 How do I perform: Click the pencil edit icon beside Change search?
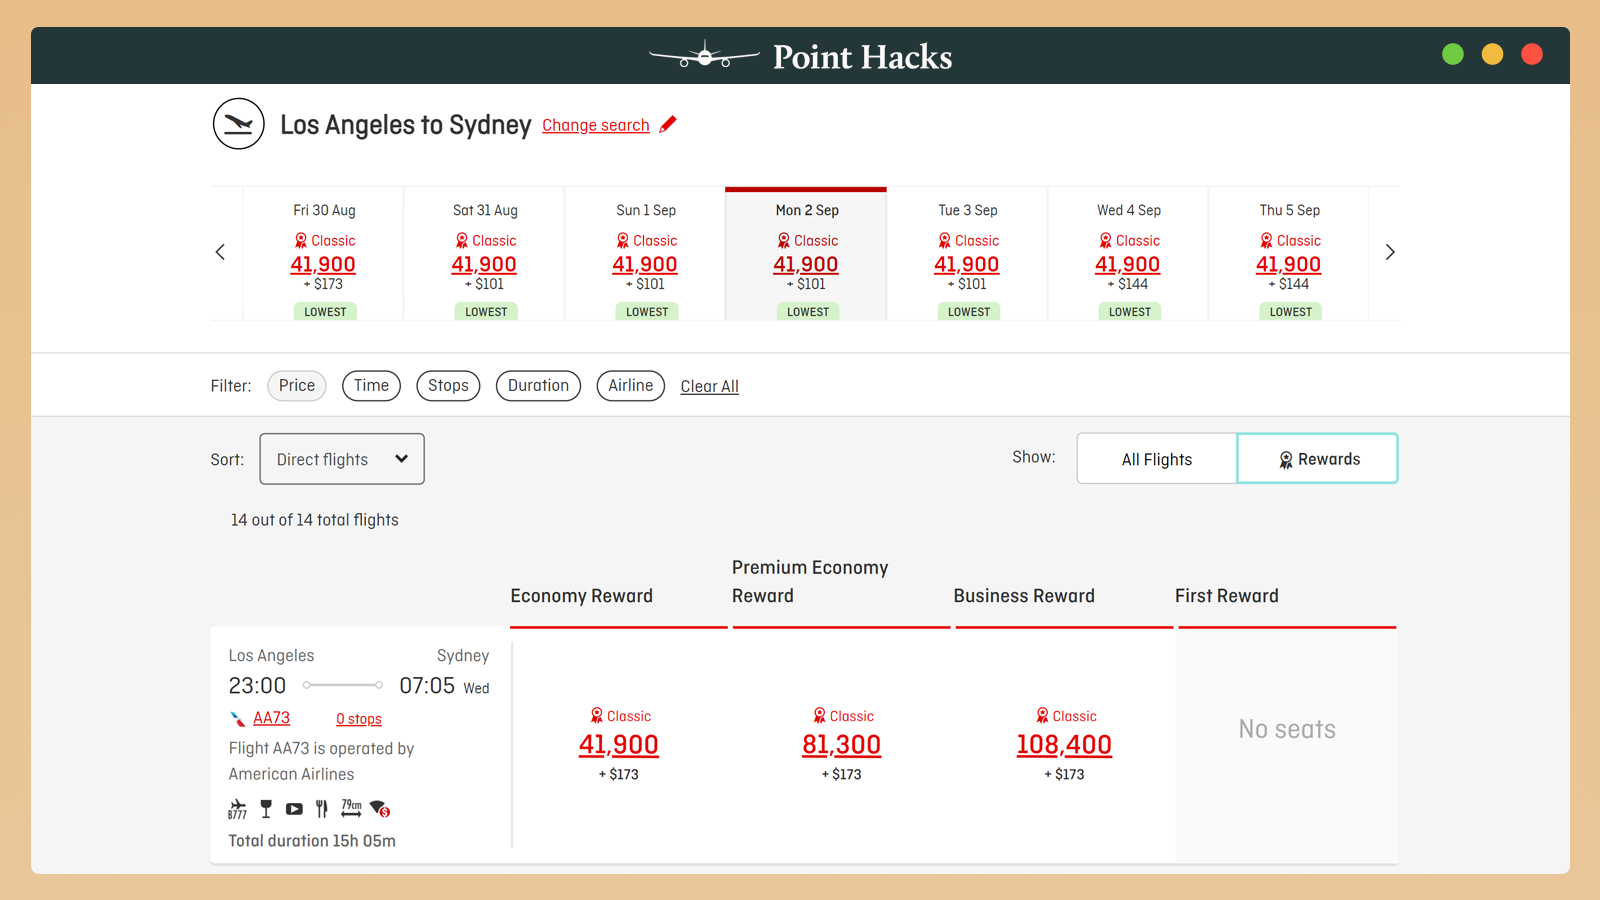[668, 124]
